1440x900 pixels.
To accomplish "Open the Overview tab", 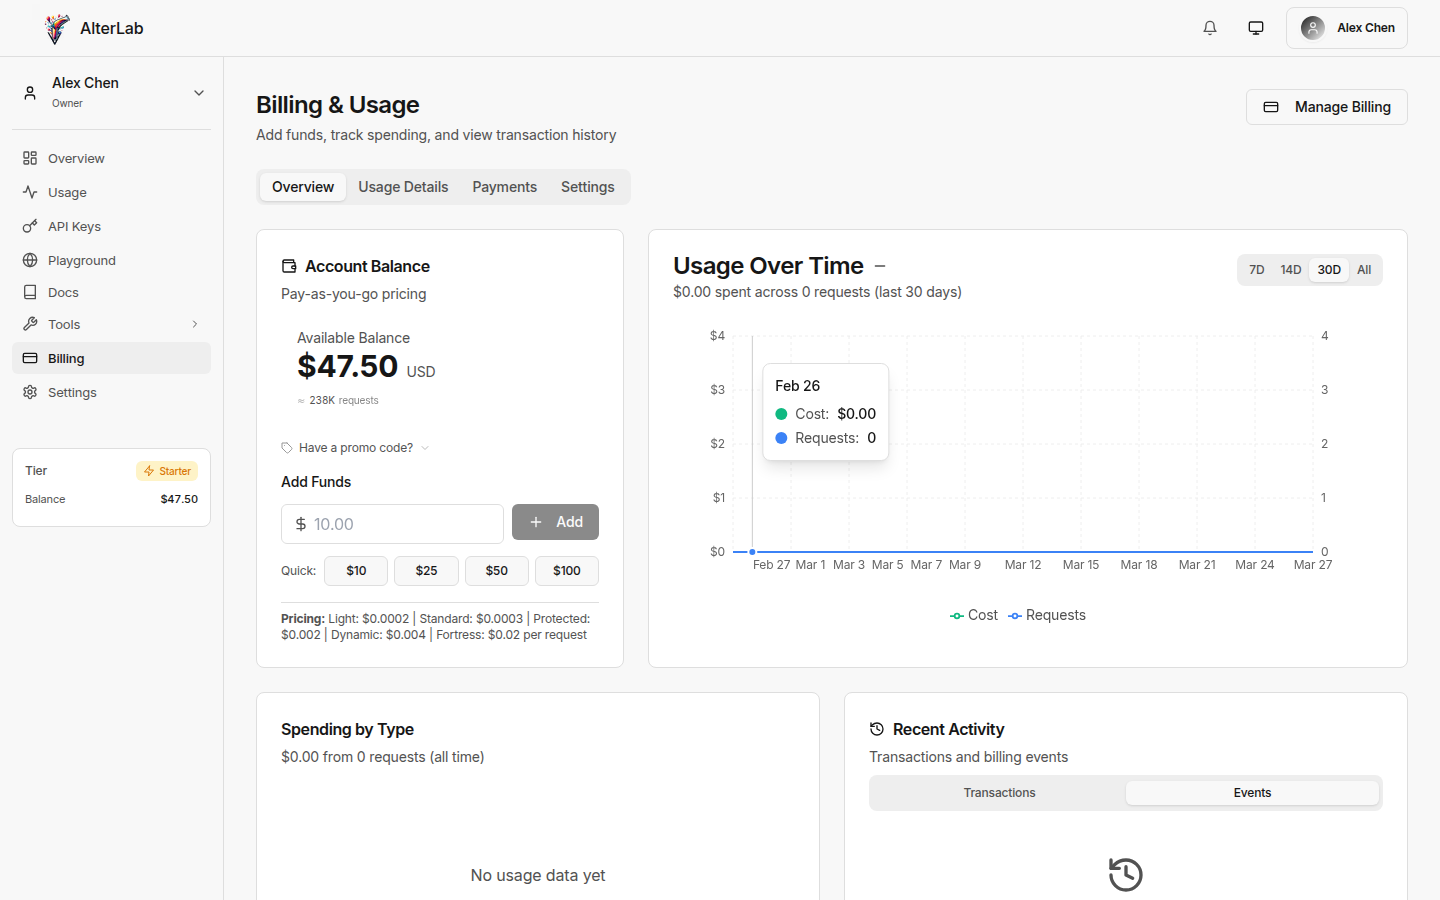I will [303, 187].
